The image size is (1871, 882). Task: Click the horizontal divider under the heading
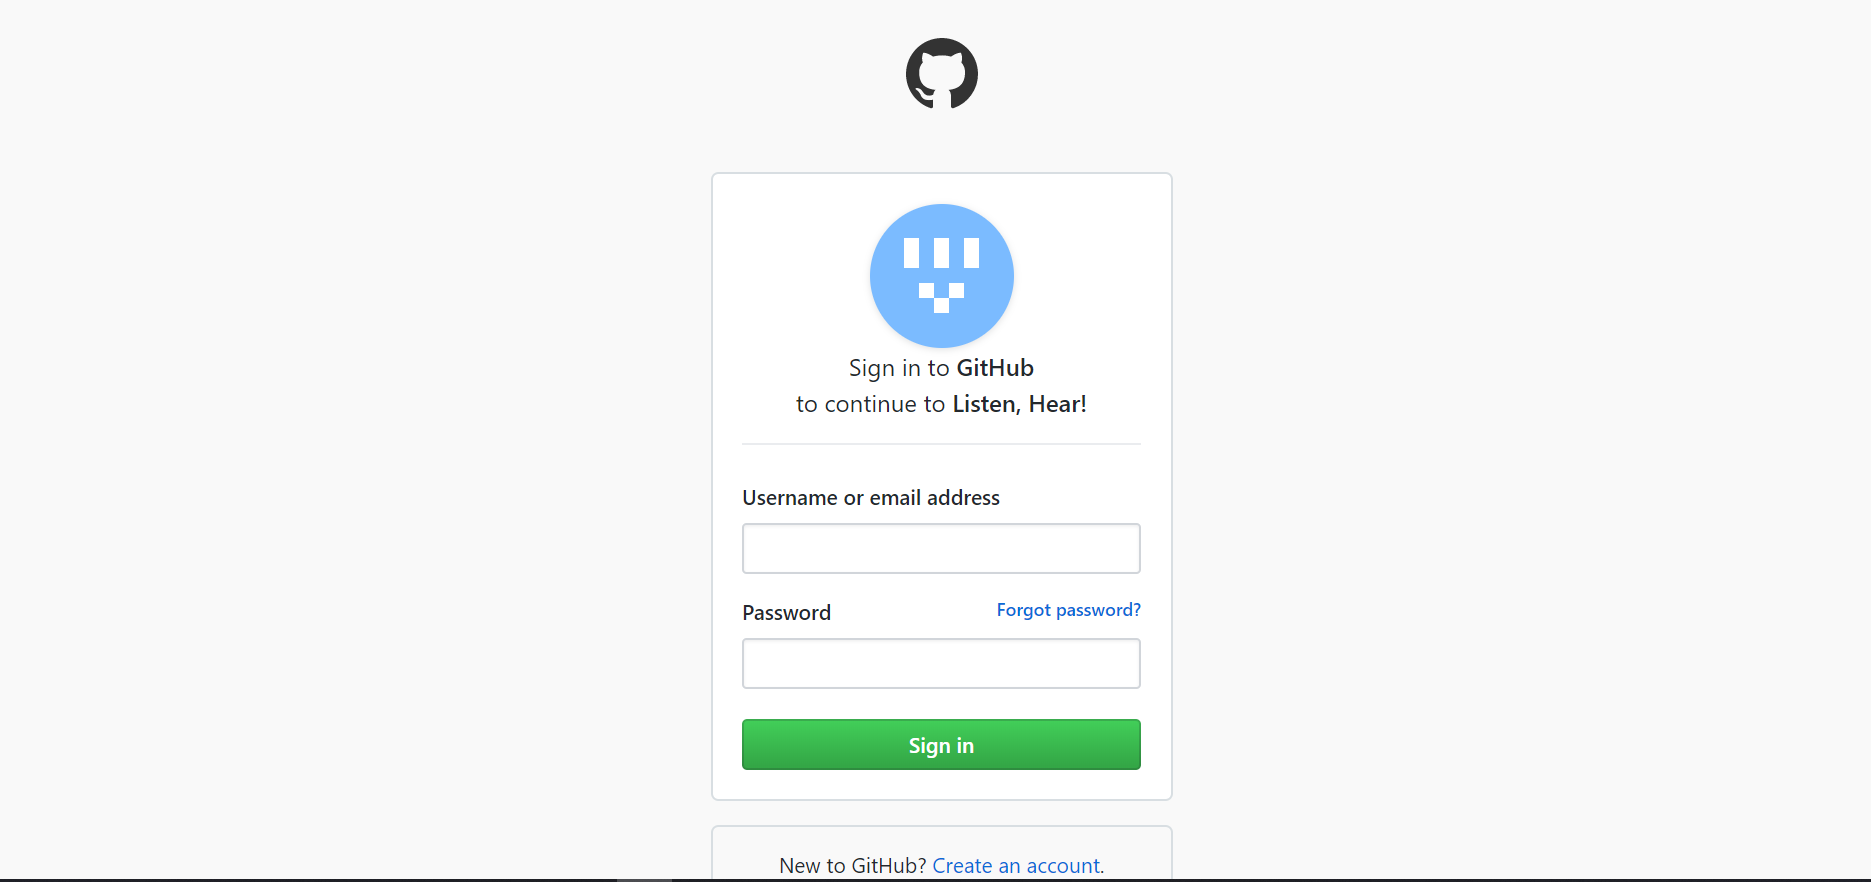tap(941, 444)
